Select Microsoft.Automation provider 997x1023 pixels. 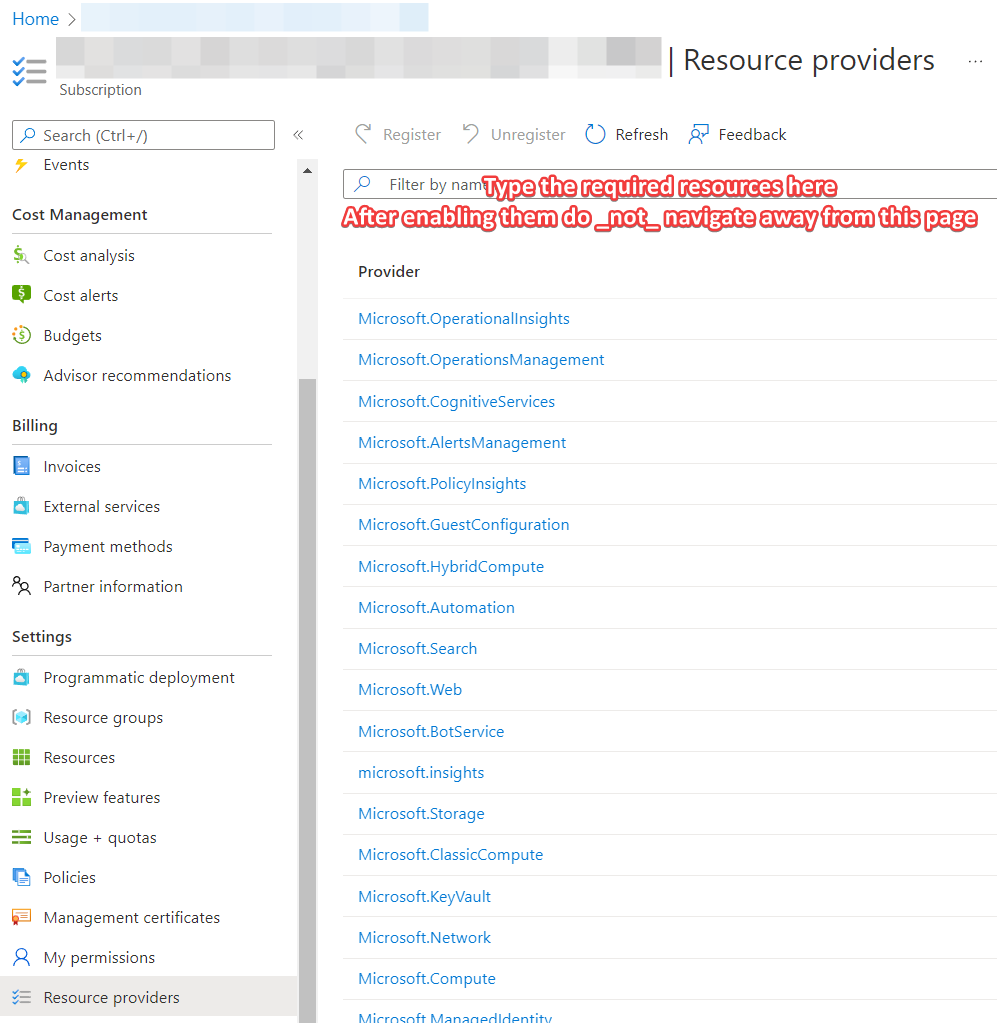436,607
